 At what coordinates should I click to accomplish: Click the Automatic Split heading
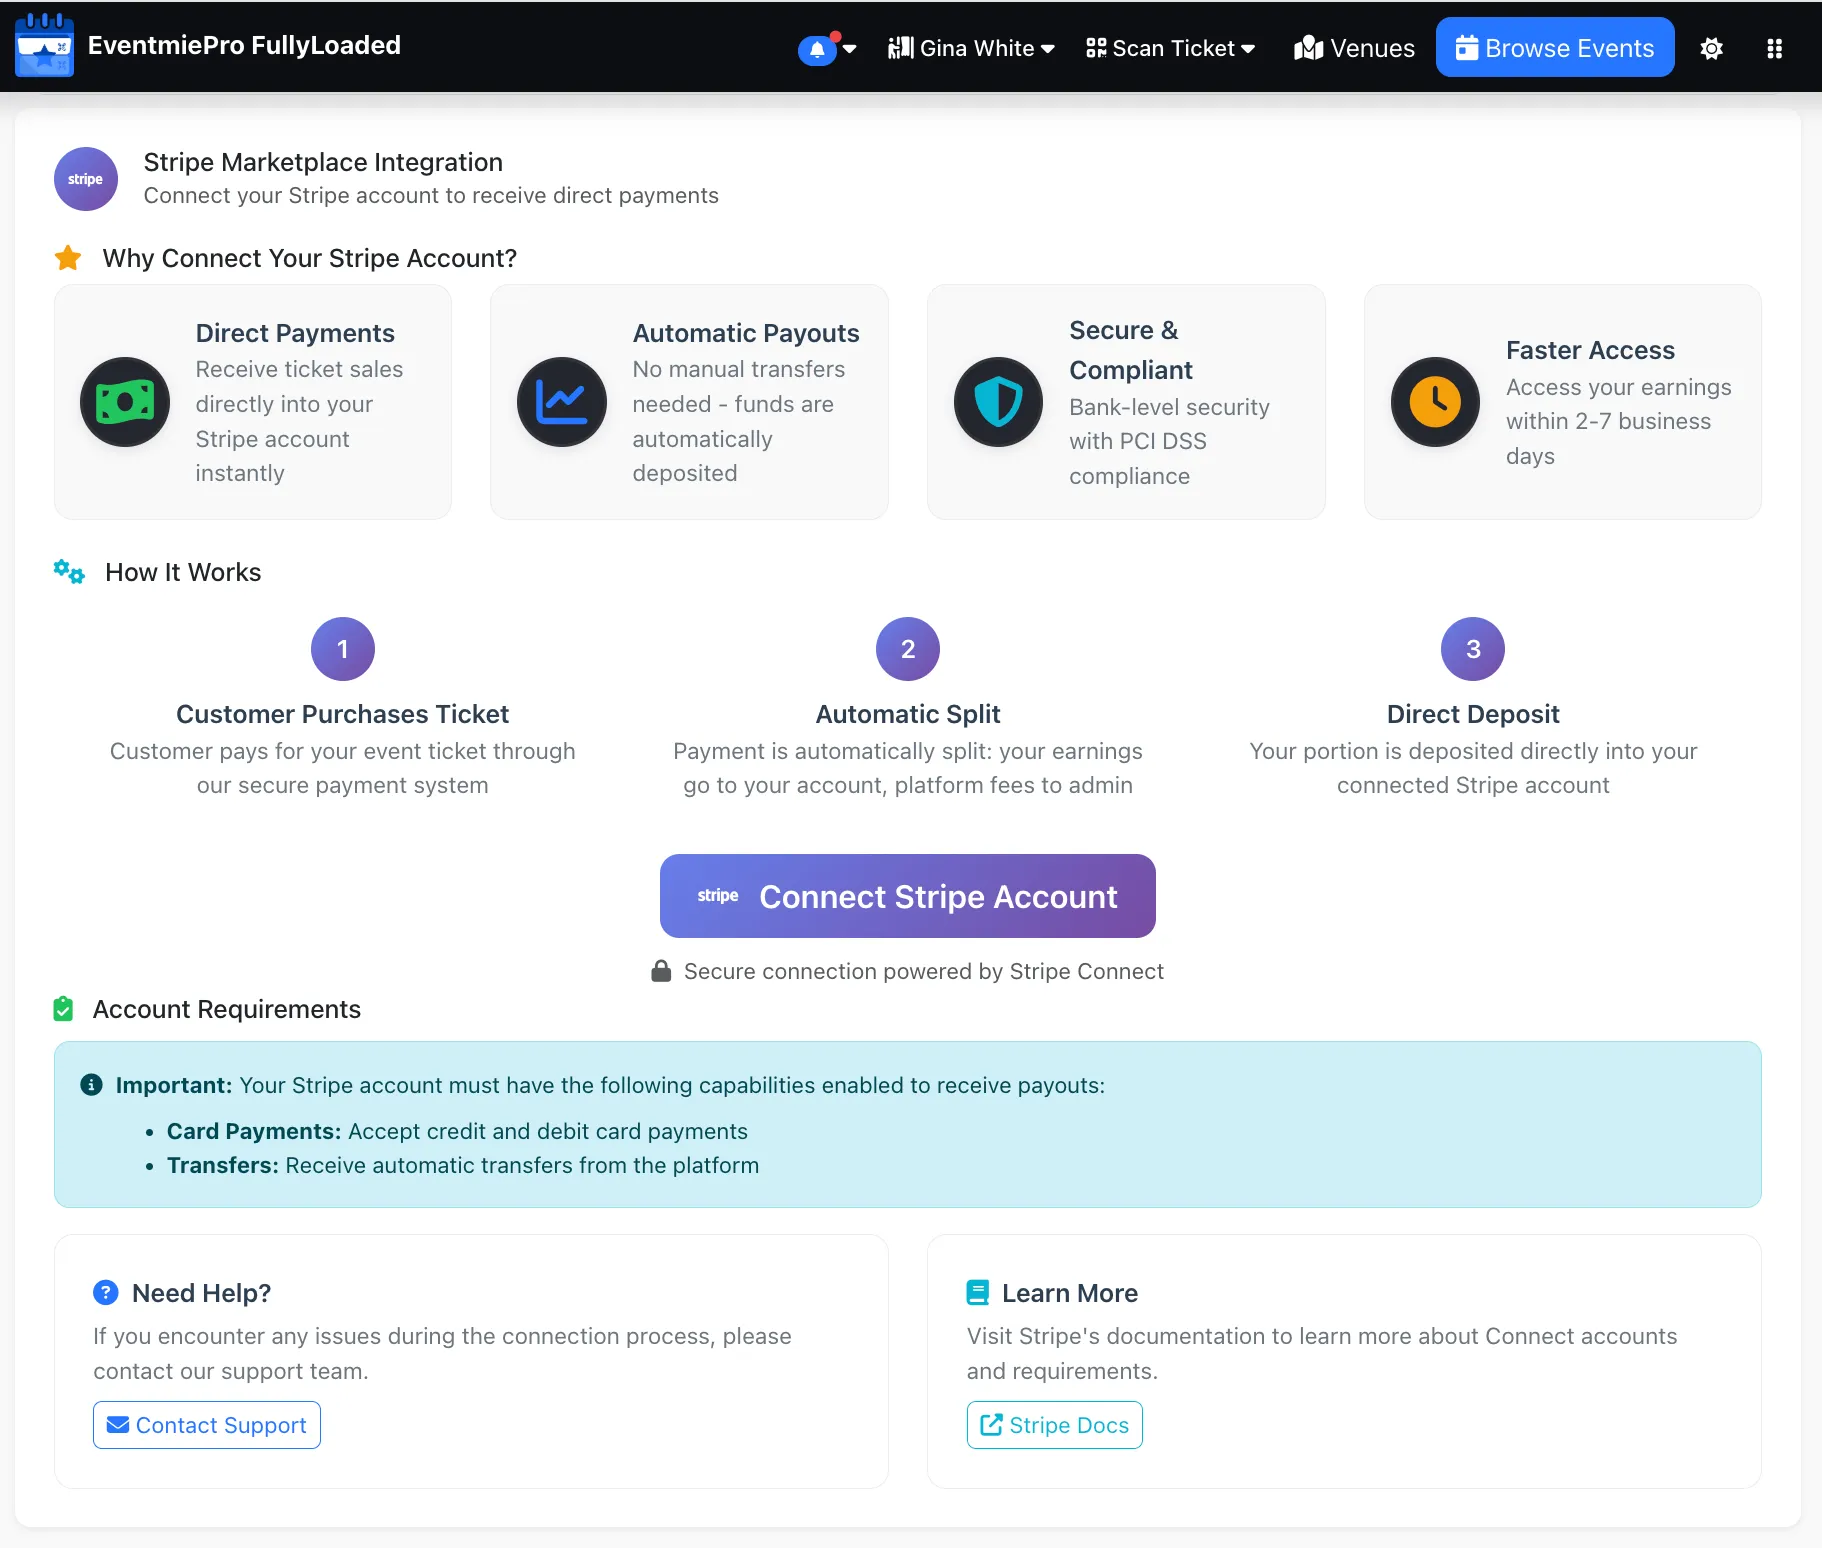pos(908,714)
